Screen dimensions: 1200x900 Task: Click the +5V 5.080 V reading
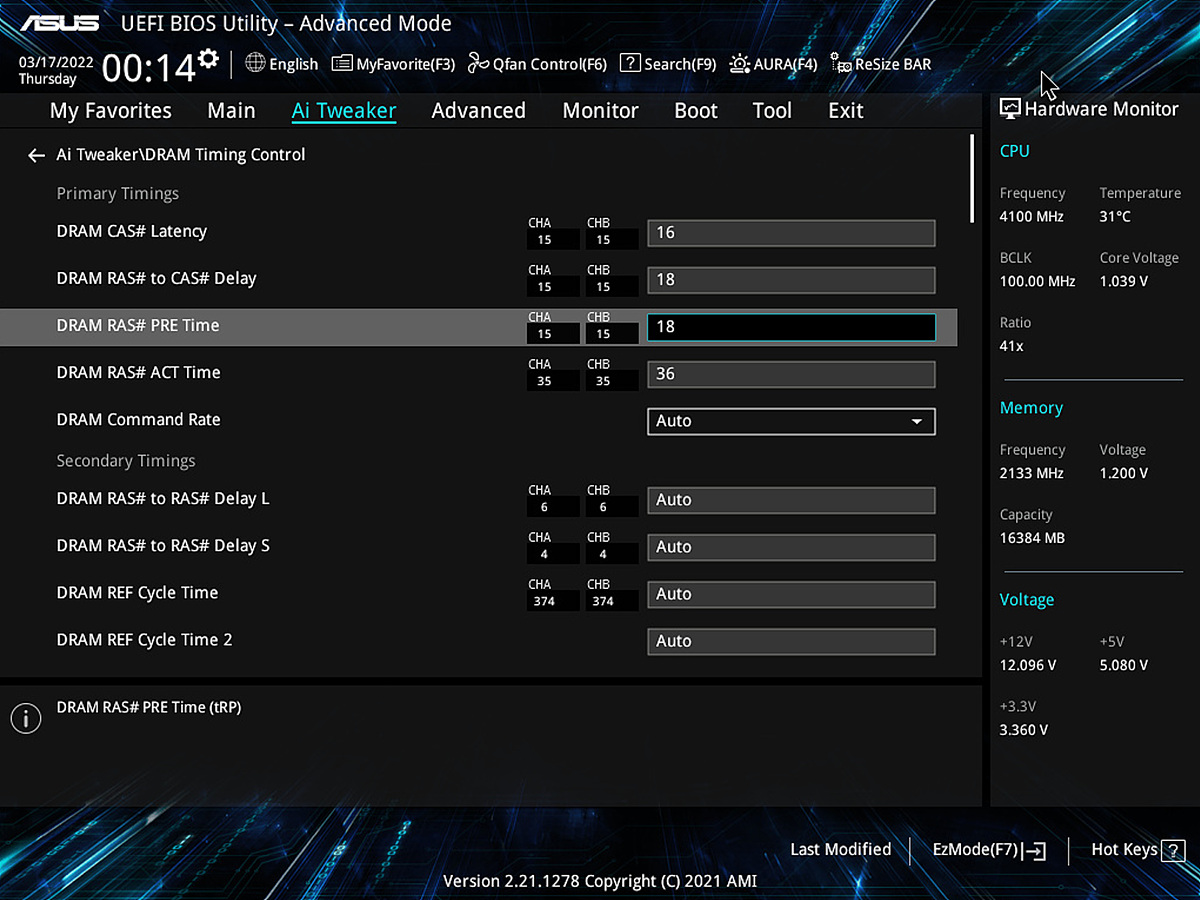point(1124,665)
